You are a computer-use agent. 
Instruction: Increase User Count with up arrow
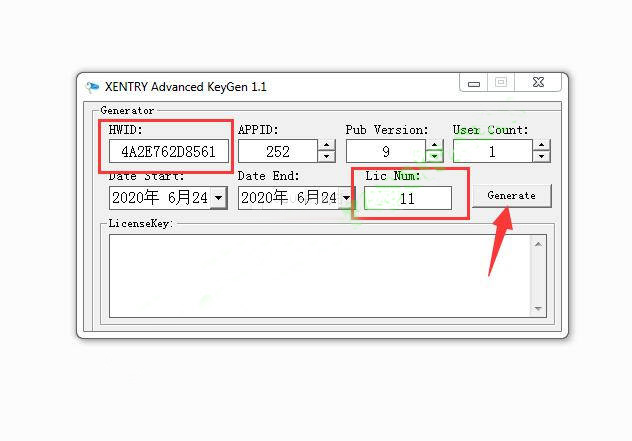542,145
